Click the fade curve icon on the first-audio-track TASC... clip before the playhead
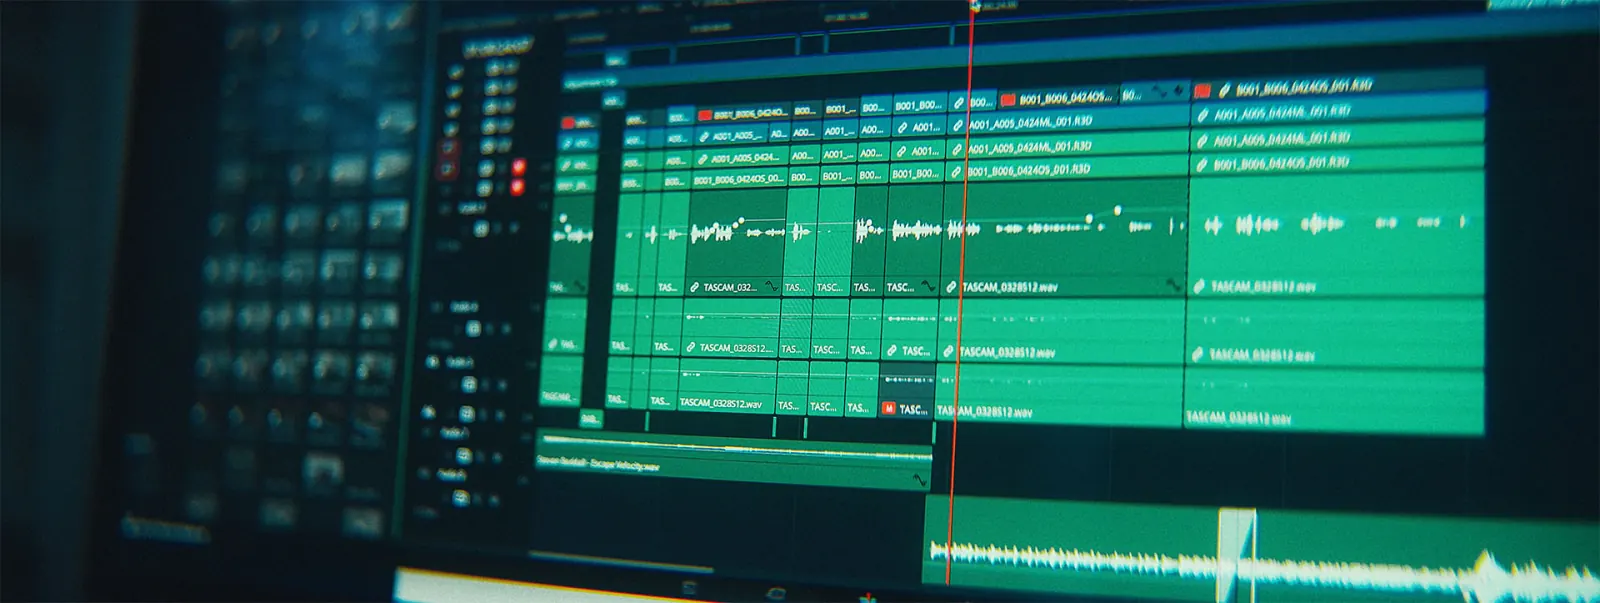 (x=929, y=287)
